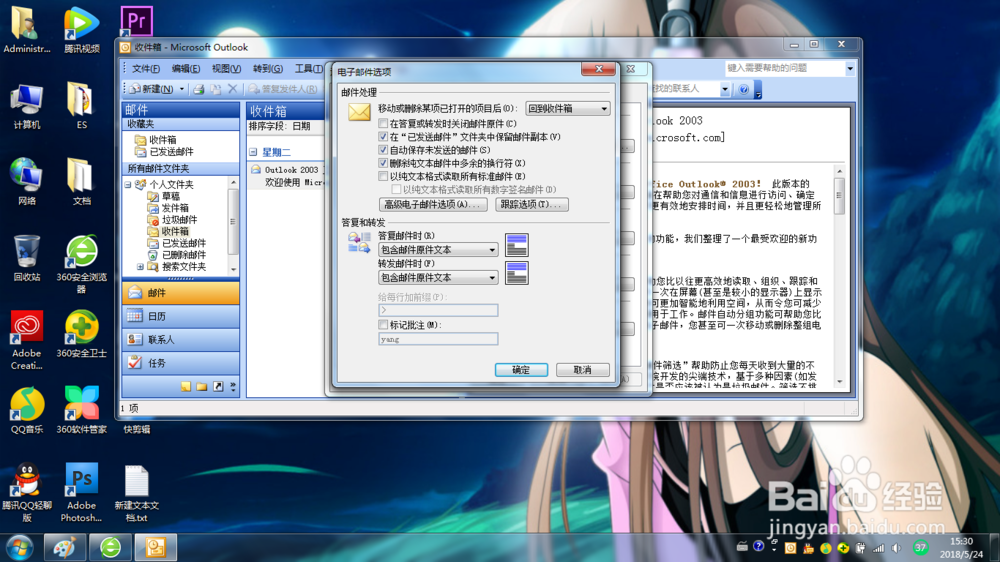The width and height of the screenshot is (1000, 562).
Task: Click the print icon in Outlook toolbar
Action: [199, 89]
